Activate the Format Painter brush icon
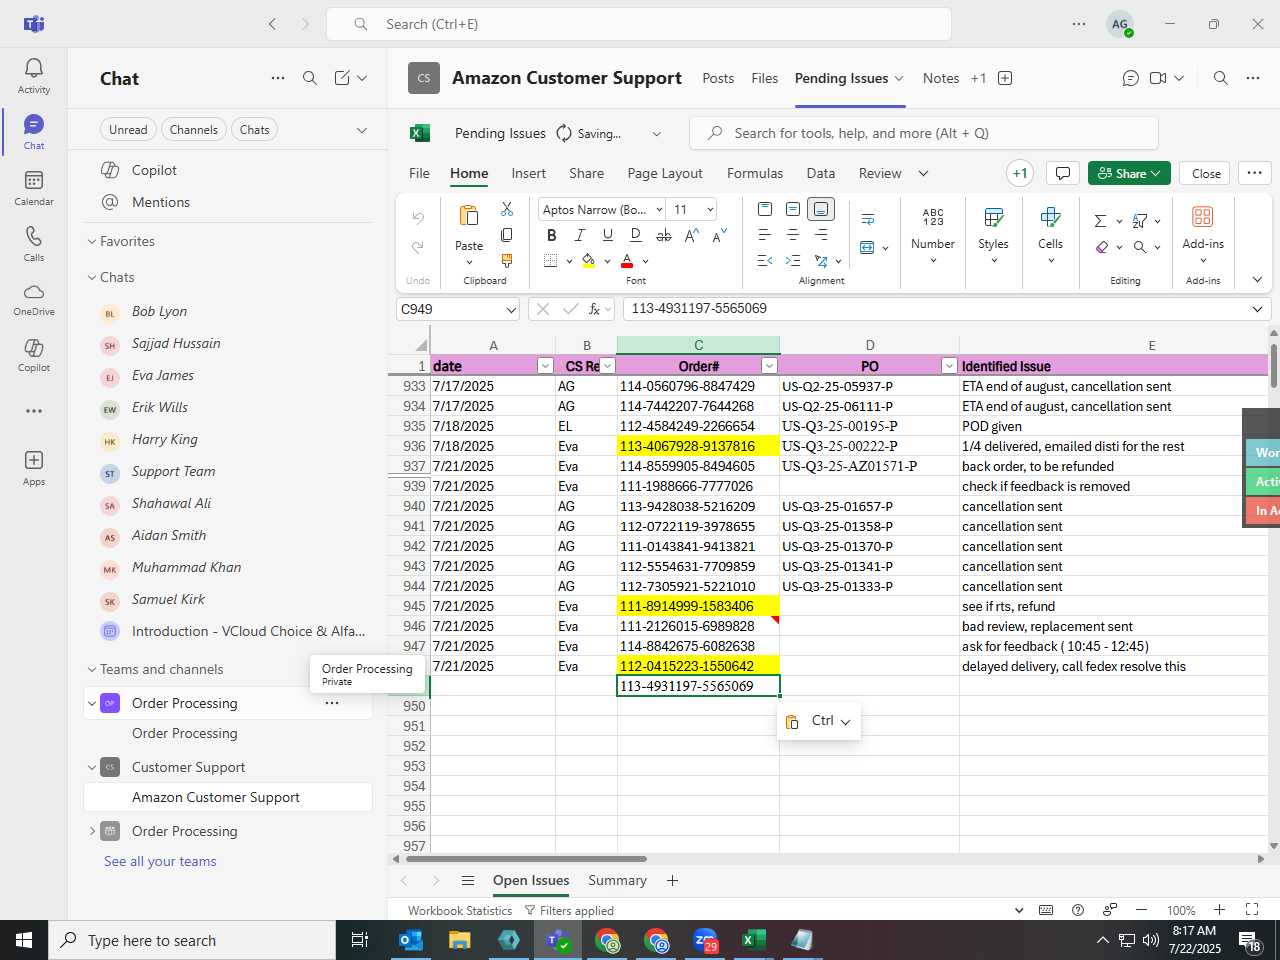The width and height of the screenshot is (1280, 960). click(x=507, y=261)
